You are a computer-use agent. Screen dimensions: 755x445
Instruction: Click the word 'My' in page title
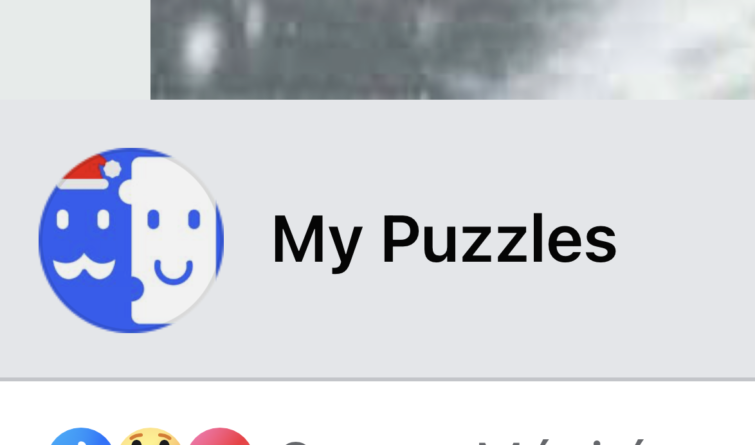pos(317,243)
